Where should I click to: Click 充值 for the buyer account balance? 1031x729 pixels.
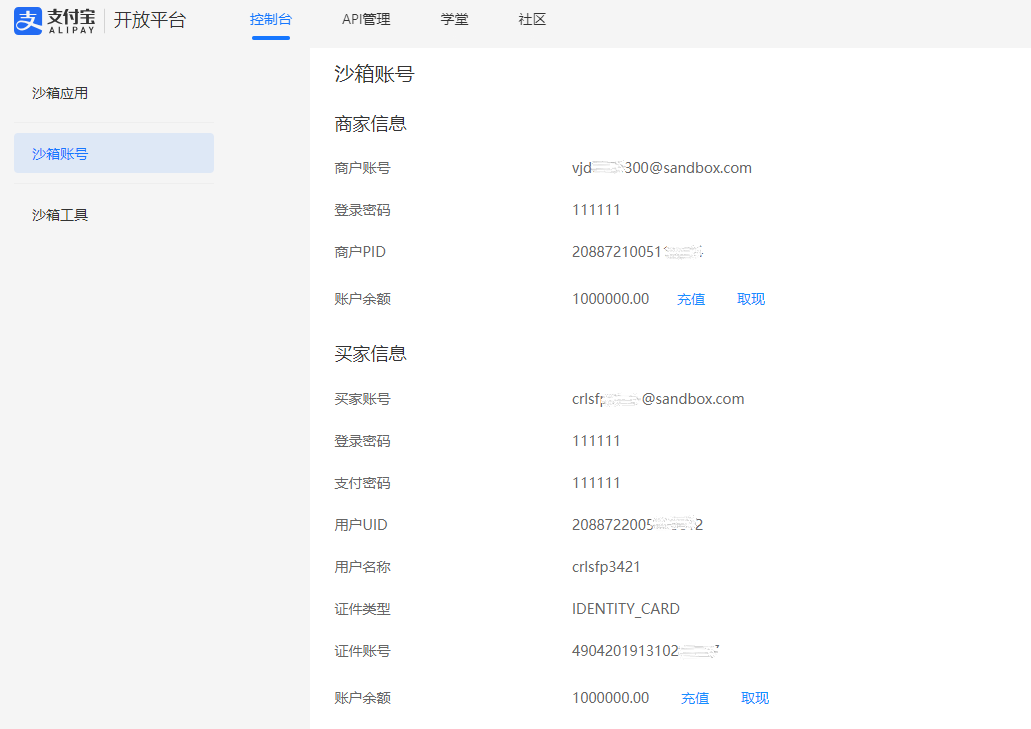point(695,698)
